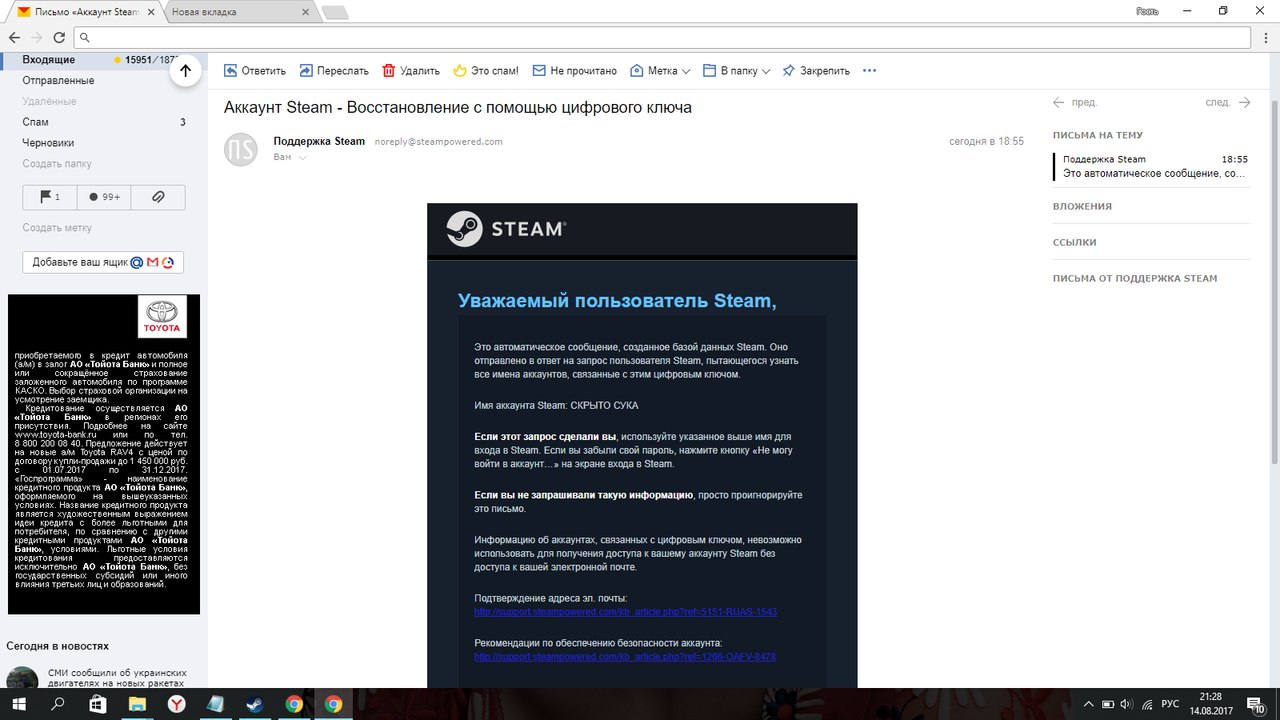Open the Chrome three-dot menu
The image size is (1280, 720).
tap(1265, 37)
